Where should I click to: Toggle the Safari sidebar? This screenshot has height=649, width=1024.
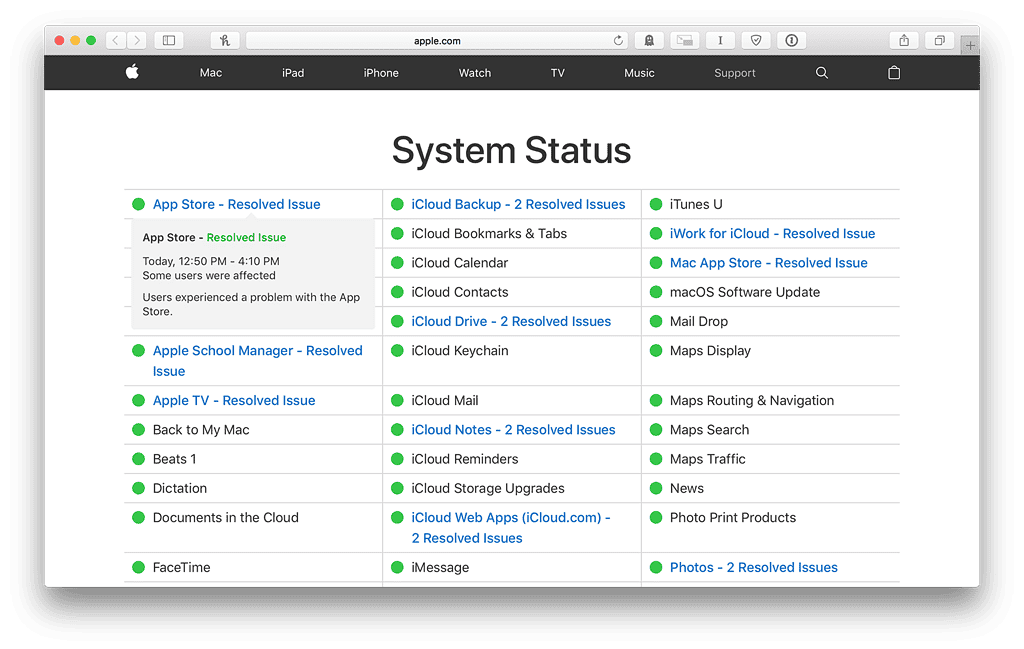pyautogui.click(x=169, y=41)
